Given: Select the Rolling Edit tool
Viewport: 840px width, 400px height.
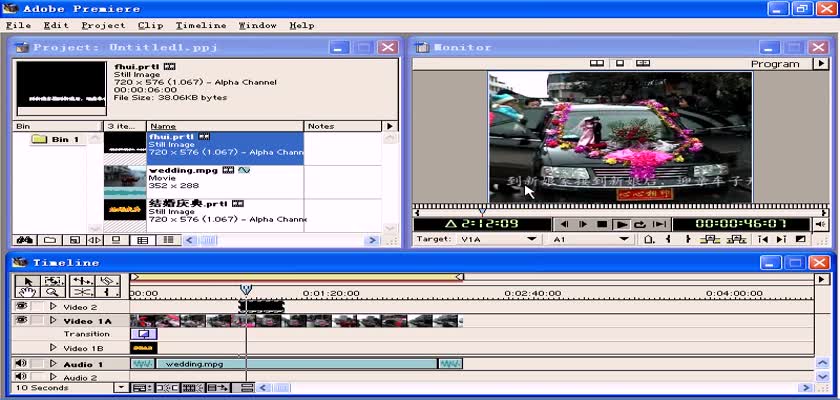Looking at the screenshot, I should coord(81,281).
